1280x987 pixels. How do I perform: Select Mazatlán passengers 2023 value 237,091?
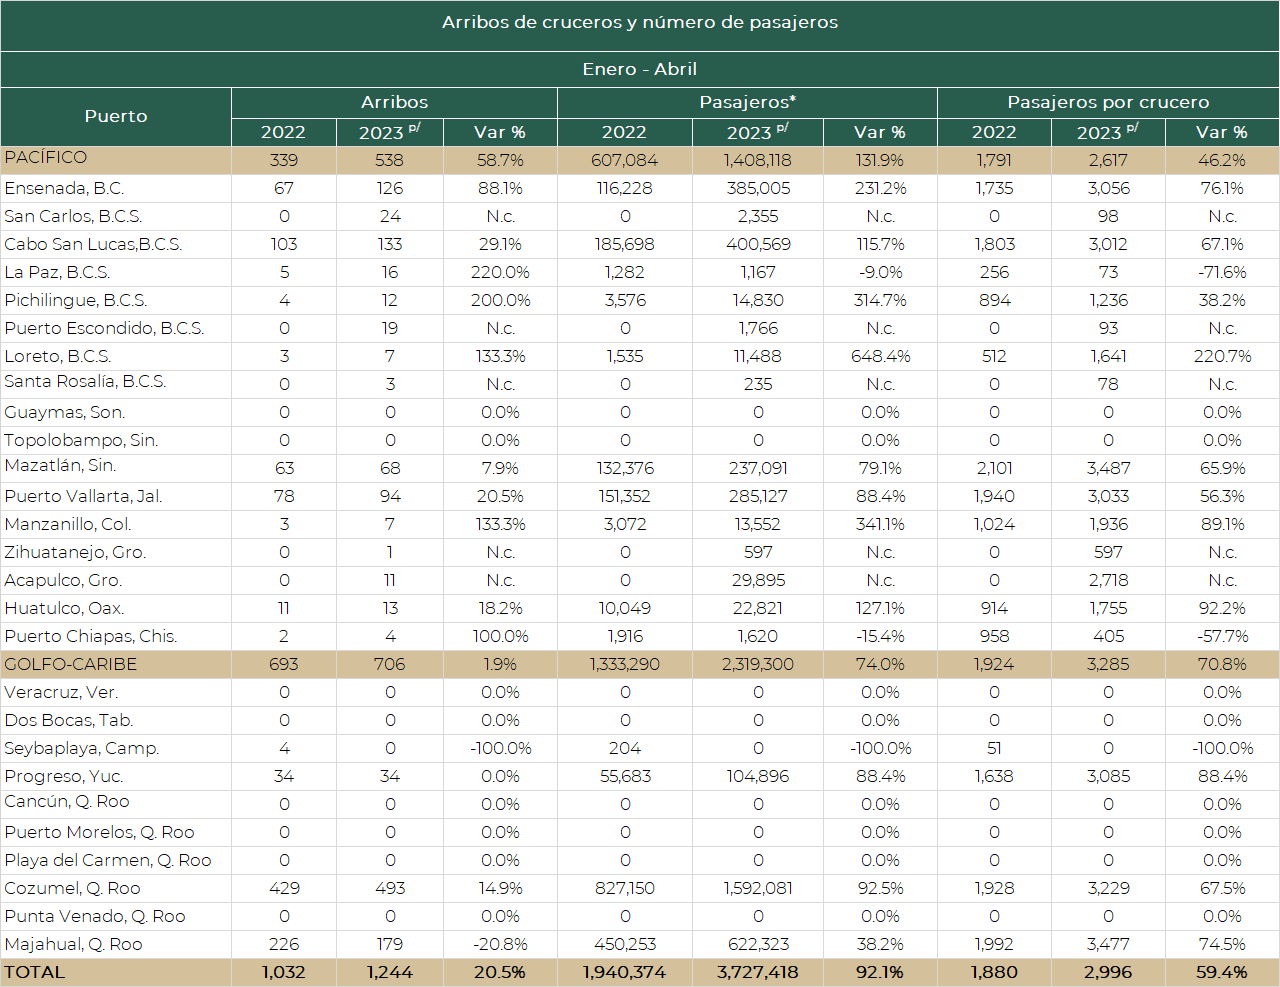click(x=758, y=468)
